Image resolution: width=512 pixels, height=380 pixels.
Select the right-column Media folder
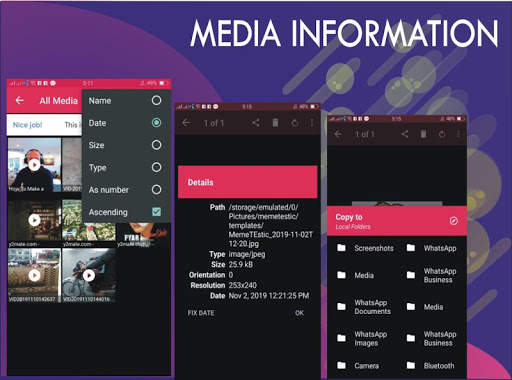(425, 307)
